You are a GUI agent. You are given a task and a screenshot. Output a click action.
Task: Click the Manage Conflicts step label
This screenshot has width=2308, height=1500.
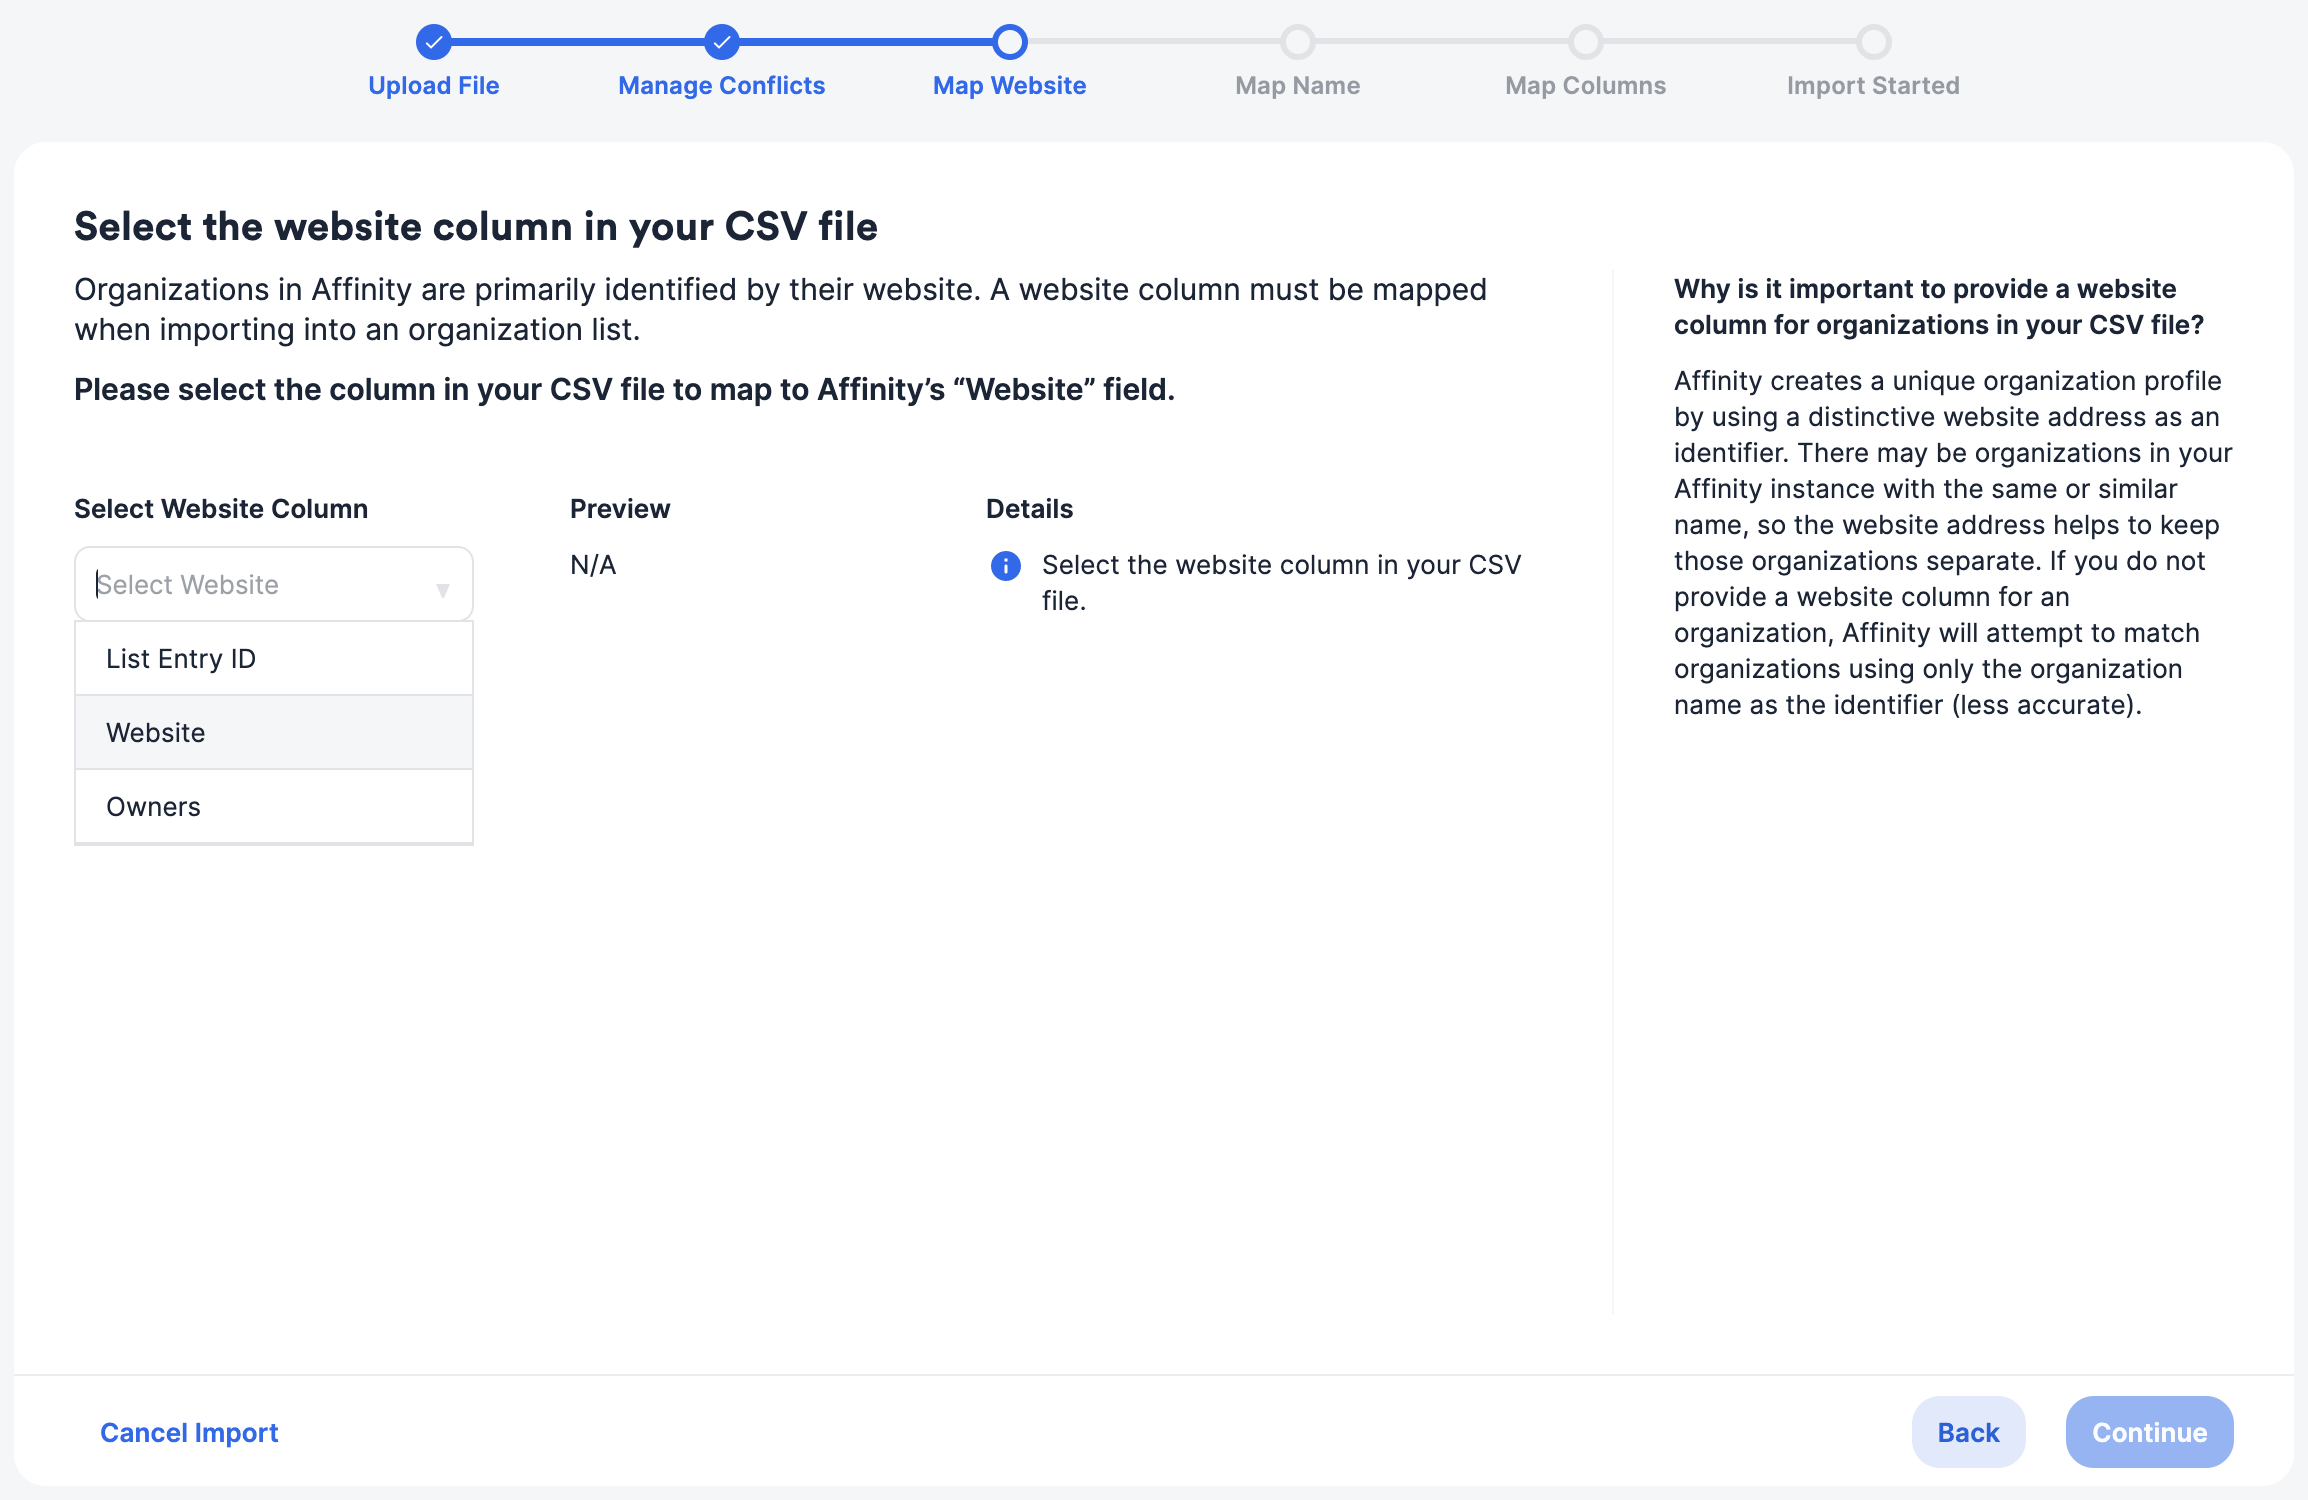pyautogui.click(x=722, y=85)
